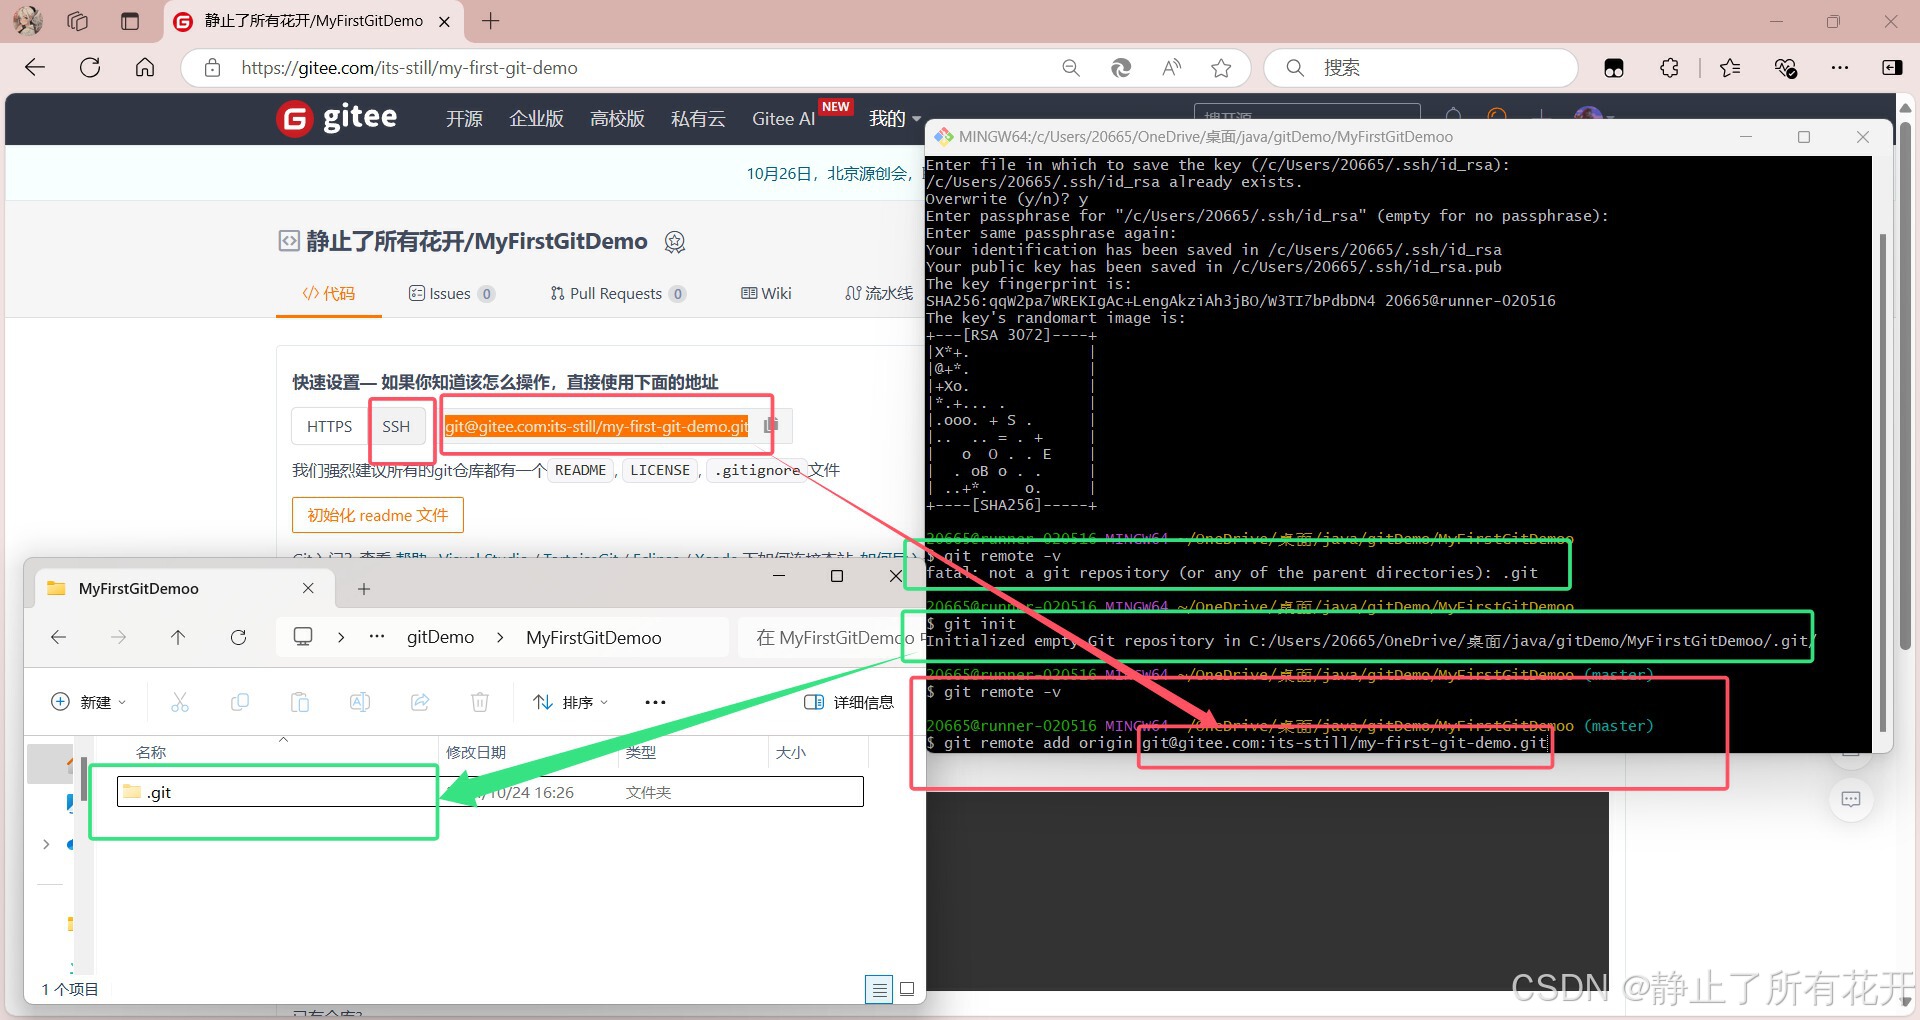Click 高校版 in Gitee navigation

tap(617, 119)
